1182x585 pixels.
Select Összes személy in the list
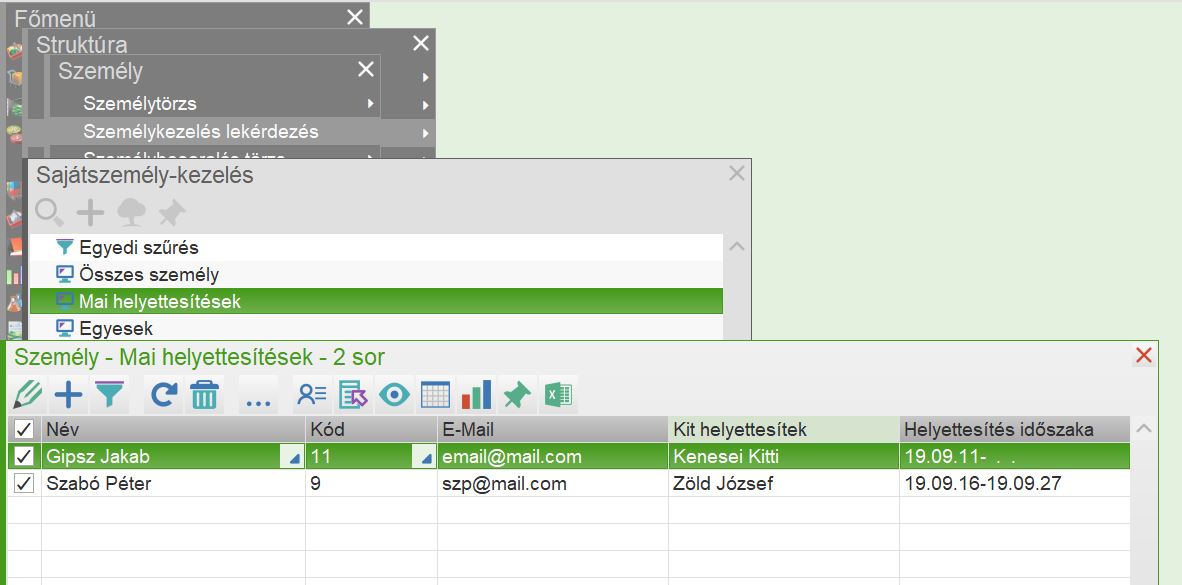[375, 274]
